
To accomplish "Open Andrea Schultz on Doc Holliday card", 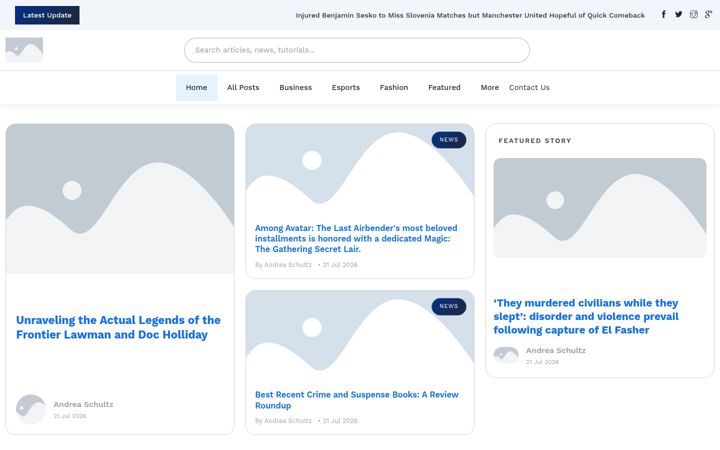I will coord(83,404).
